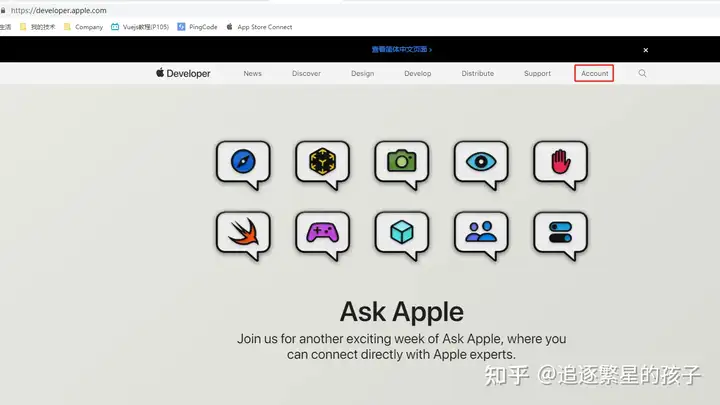This screenshot has height=405, width=720.
Task: Open the News nav item
Action: [253, 73]
